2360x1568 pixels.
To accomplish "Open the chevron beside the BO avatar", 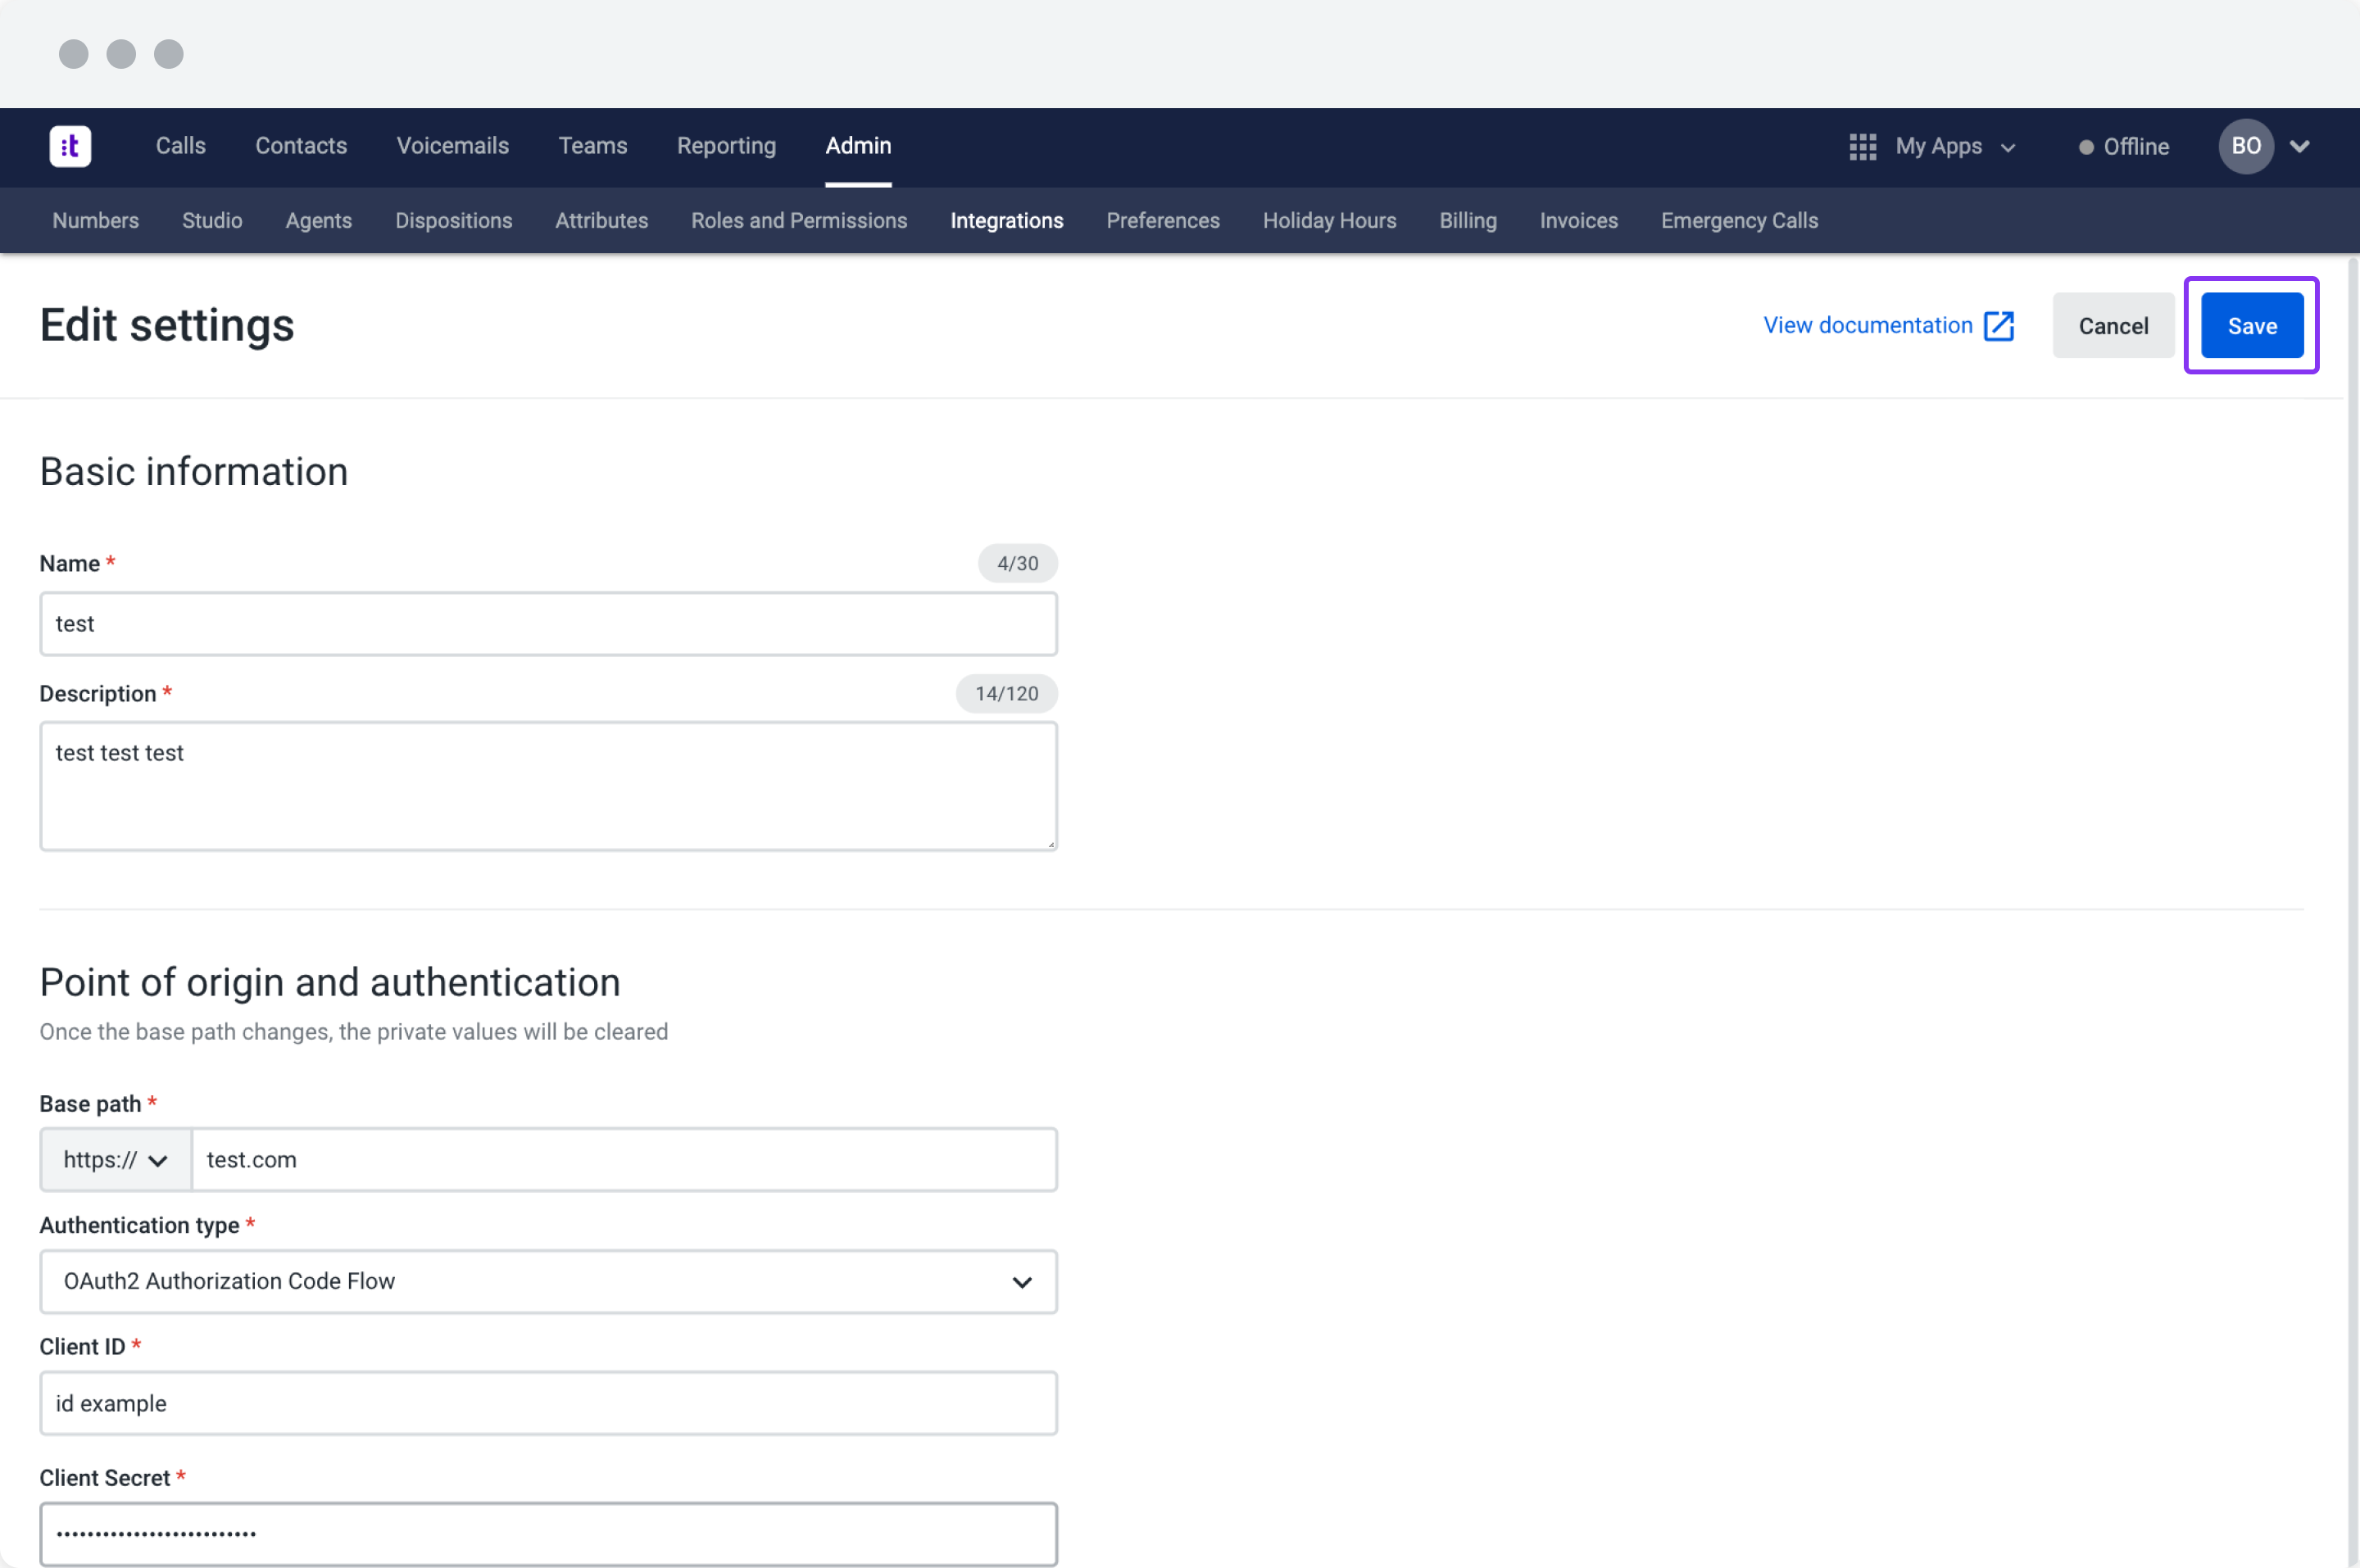I will tap(2299, 146).
